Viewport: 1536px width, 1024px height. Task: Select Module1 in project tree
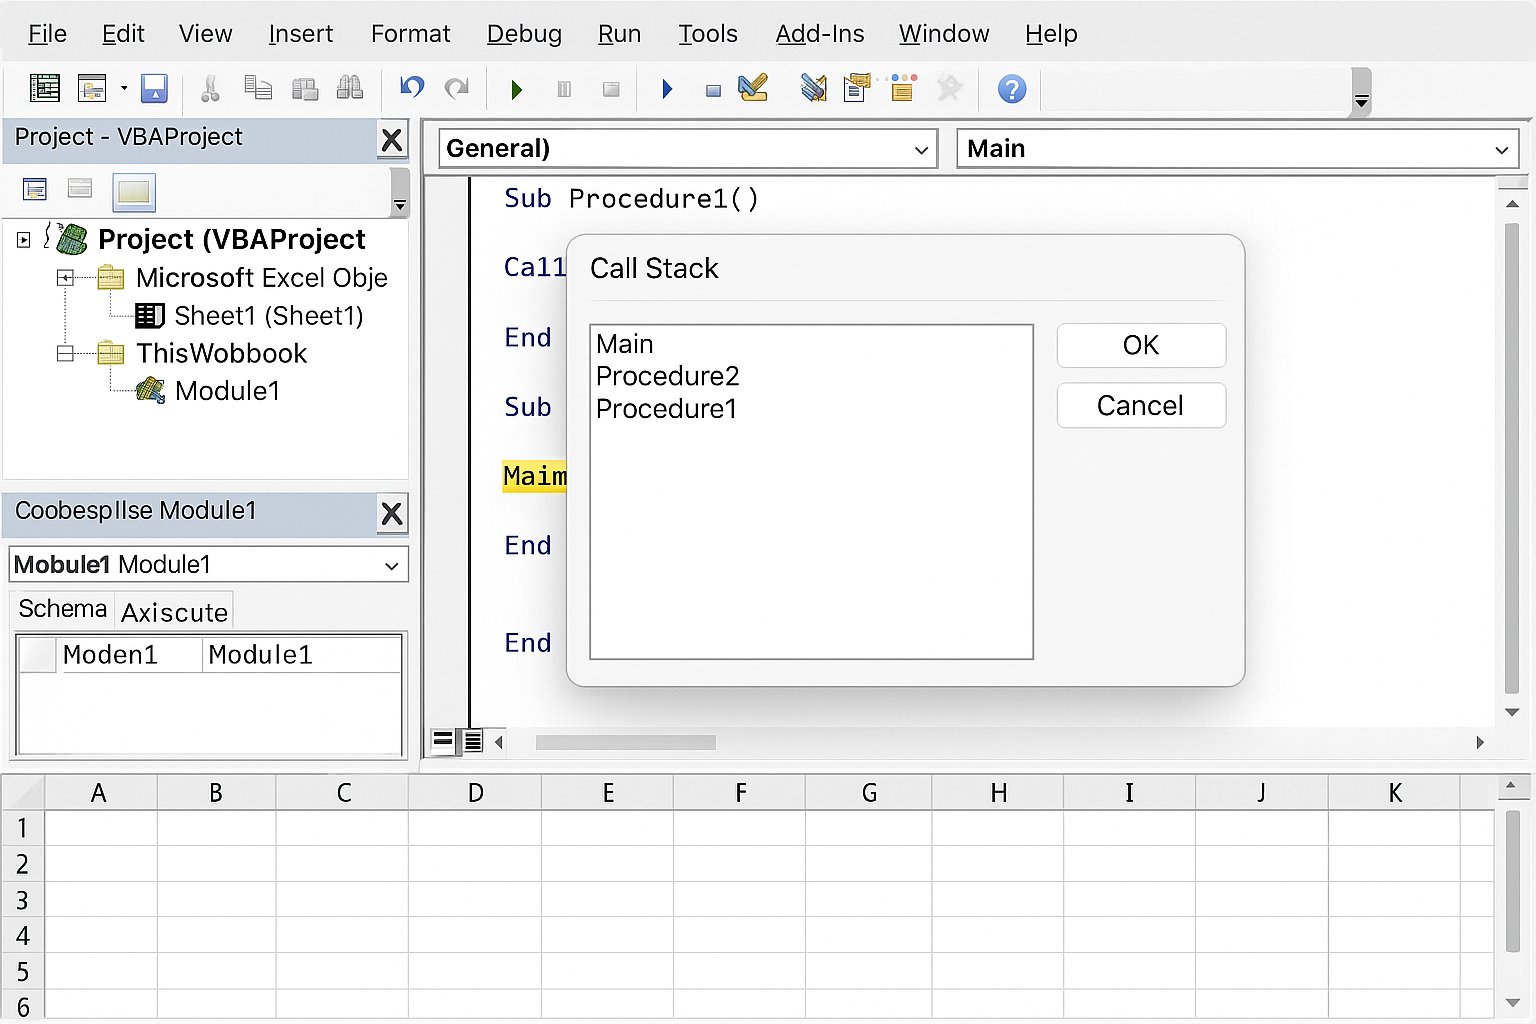[x=227, y=391]
